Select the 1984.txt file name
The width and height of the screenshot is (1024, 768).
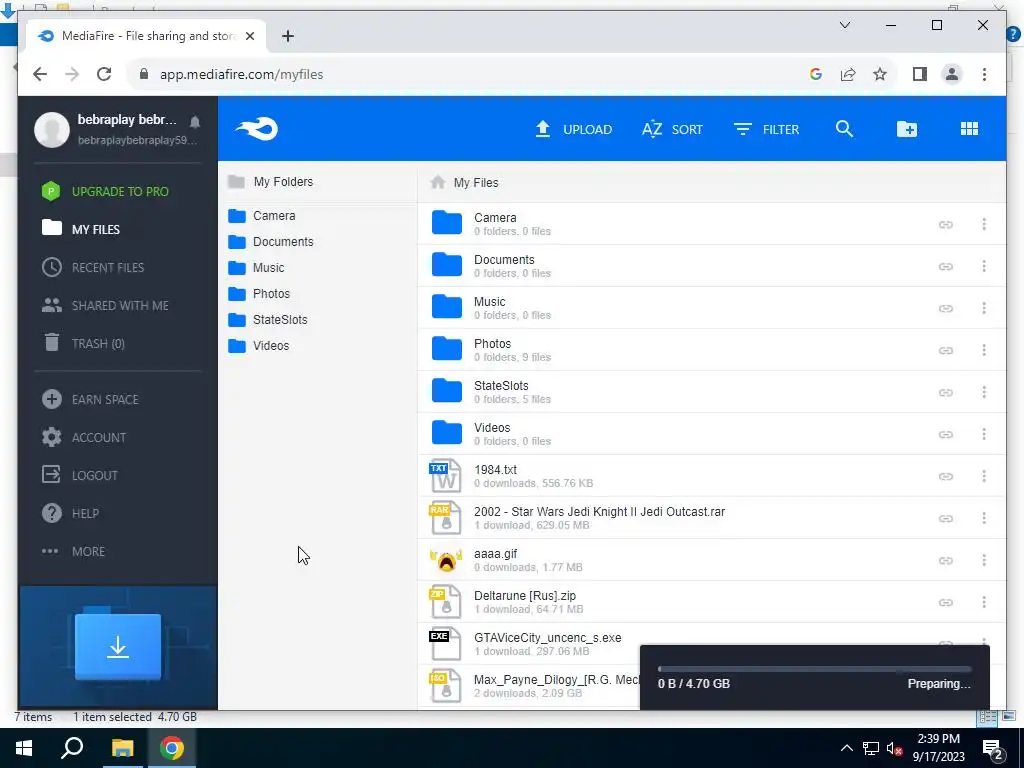point(495,470)
